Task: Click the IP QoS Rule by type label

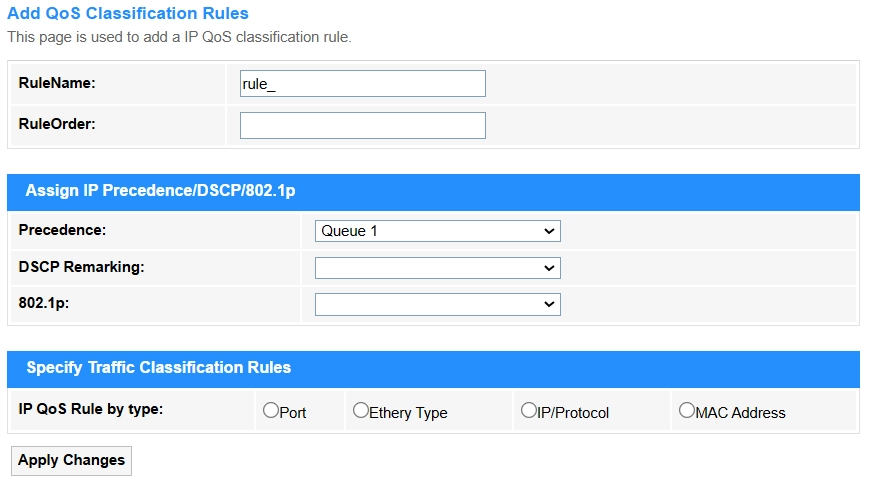Action: (x=91, y=409)
